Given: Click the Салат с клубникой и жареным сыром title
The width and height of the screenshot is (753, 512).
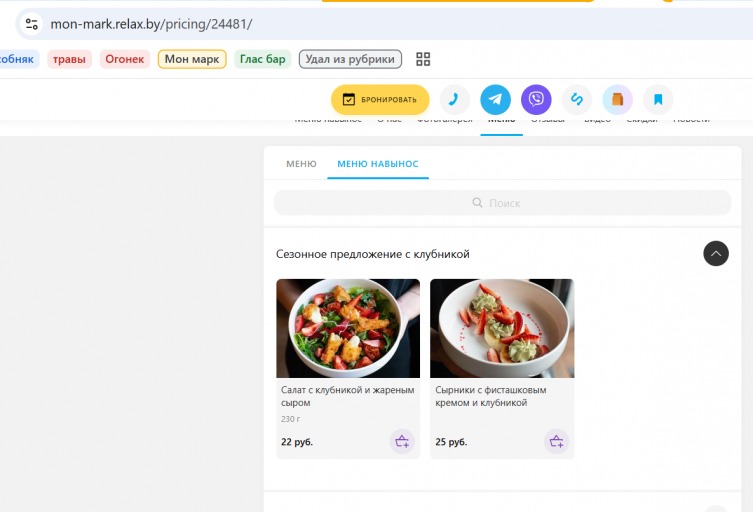Looking at the screenshot, I should pyautogui.click(x=348, y=396).
